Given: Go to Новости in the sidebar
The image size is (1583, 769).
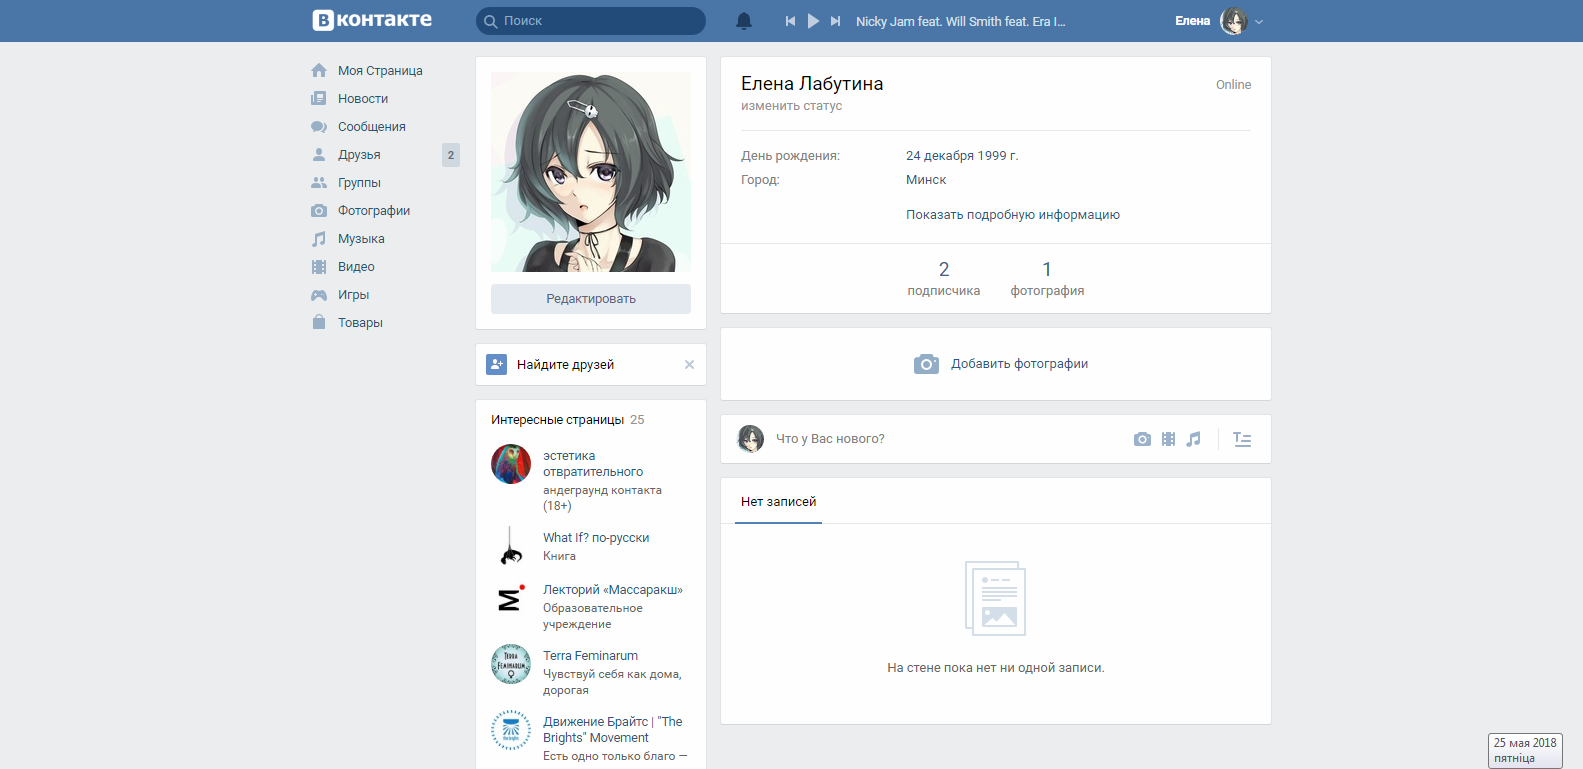Looking at the screenshot, I should point(363,99).
